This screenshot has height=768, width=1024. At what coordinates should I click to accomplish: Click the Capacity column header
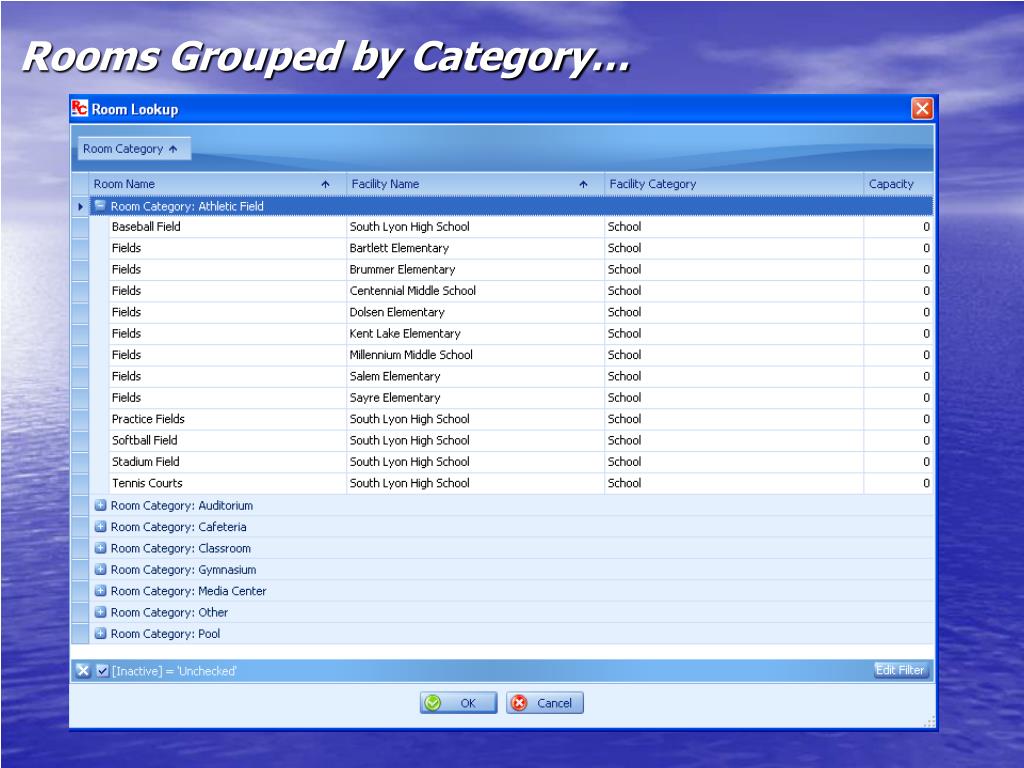(899, 184)
